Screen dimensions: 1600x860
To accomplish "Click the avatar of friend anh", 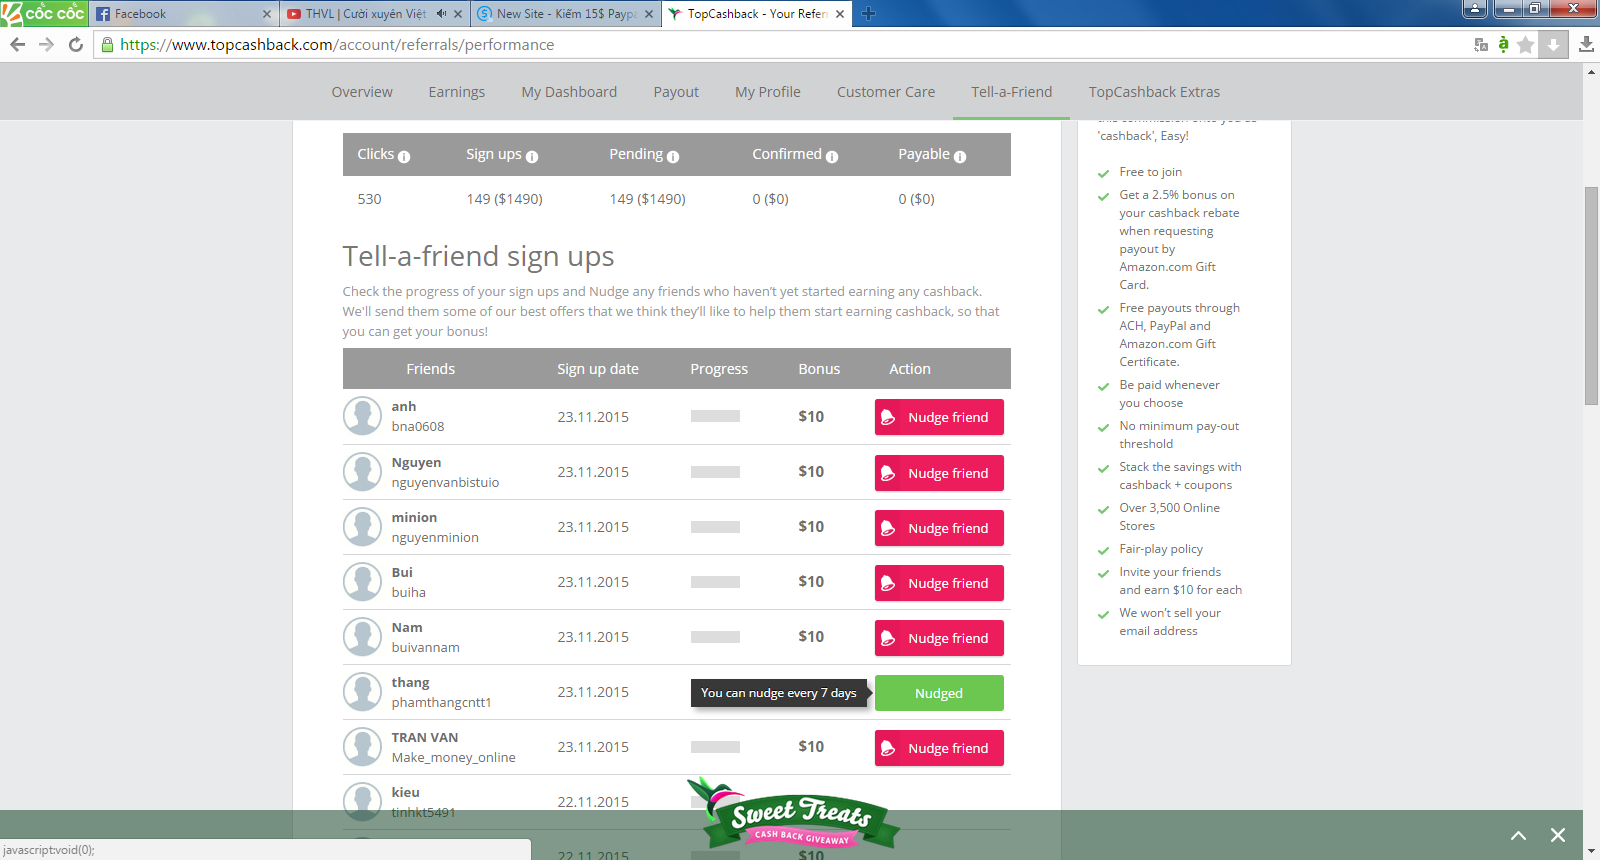I will [x=362, y=416].
